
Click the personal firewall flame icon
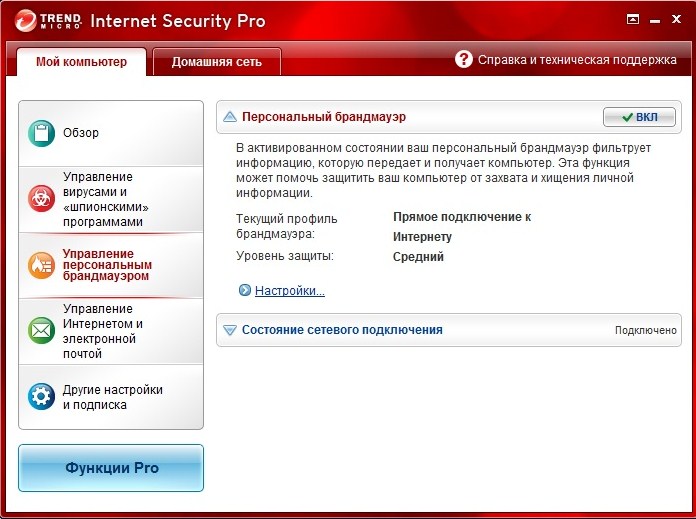[x=41, y=263]
